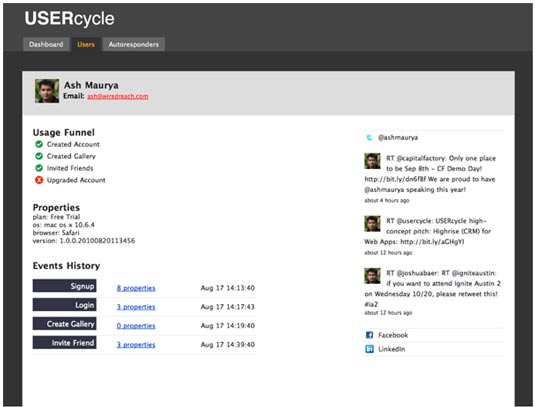
Task: Click avatar on the @capitalfactory retweet
Action: (x=372, y=161)
